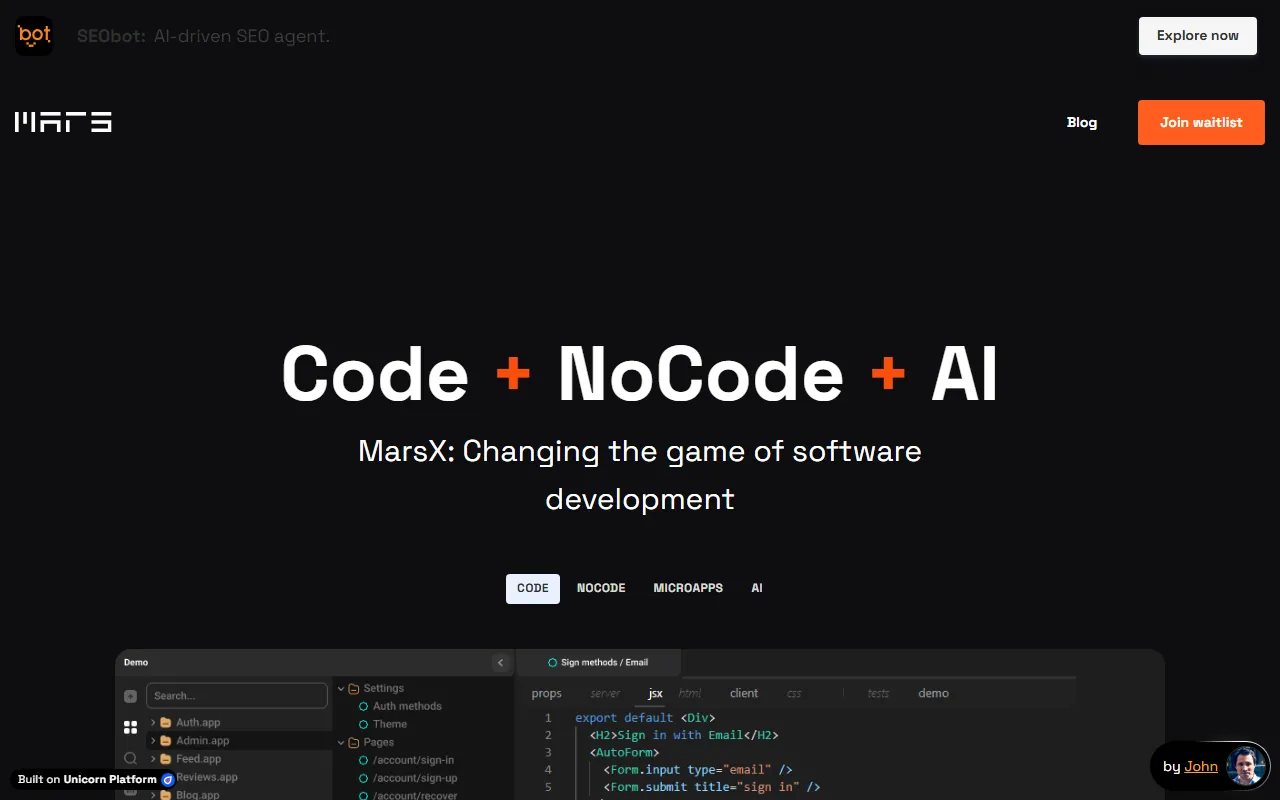Image resolution: width=1280 pixels, height=800 pixels.
Task: Expand the Admin.app tree node
Action: (x=153, y=741)
